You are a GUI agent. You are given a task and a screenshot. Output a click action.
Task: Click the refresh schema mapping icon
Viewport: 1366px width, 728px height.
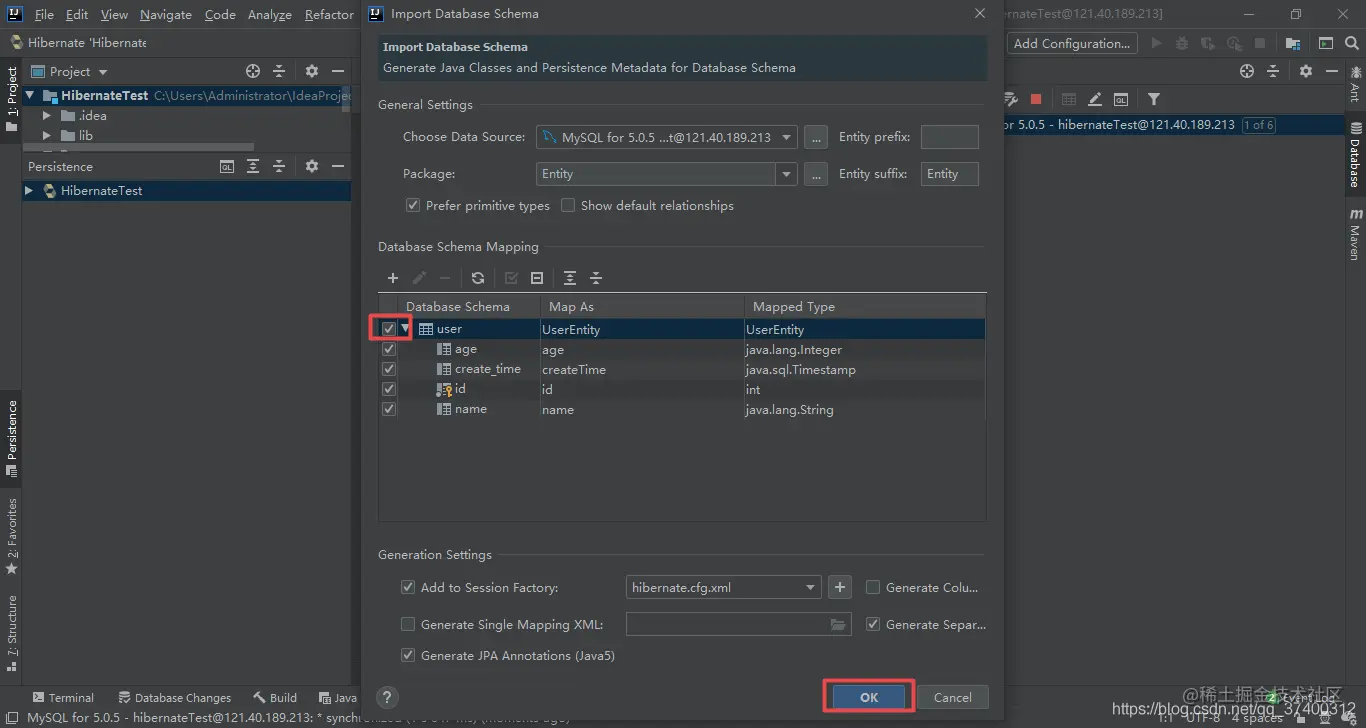(478, 278)
